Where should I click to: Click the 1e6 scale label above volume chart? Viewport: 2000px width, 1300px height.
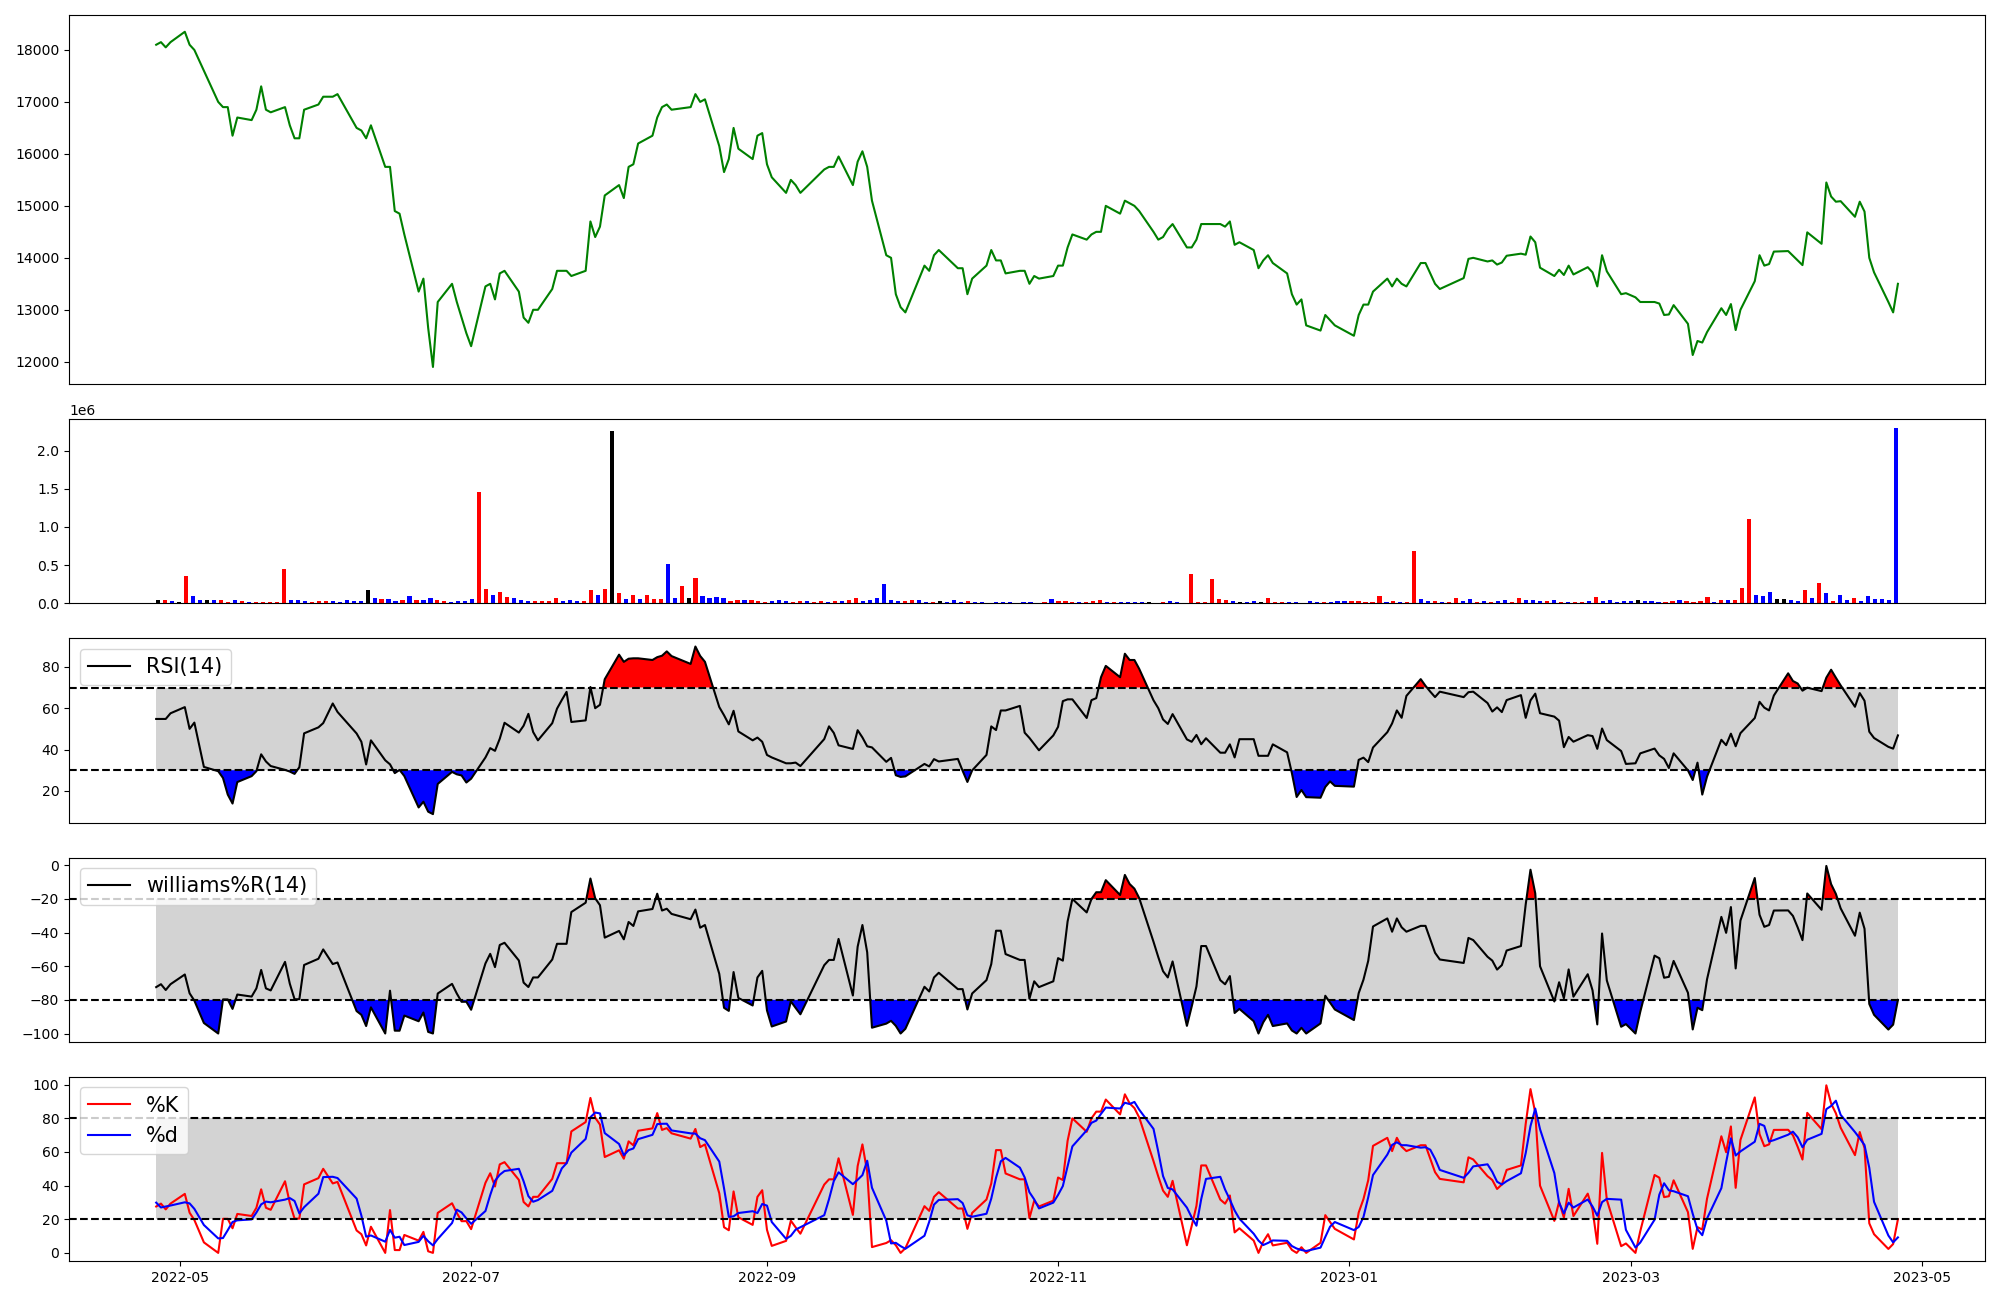82,410
